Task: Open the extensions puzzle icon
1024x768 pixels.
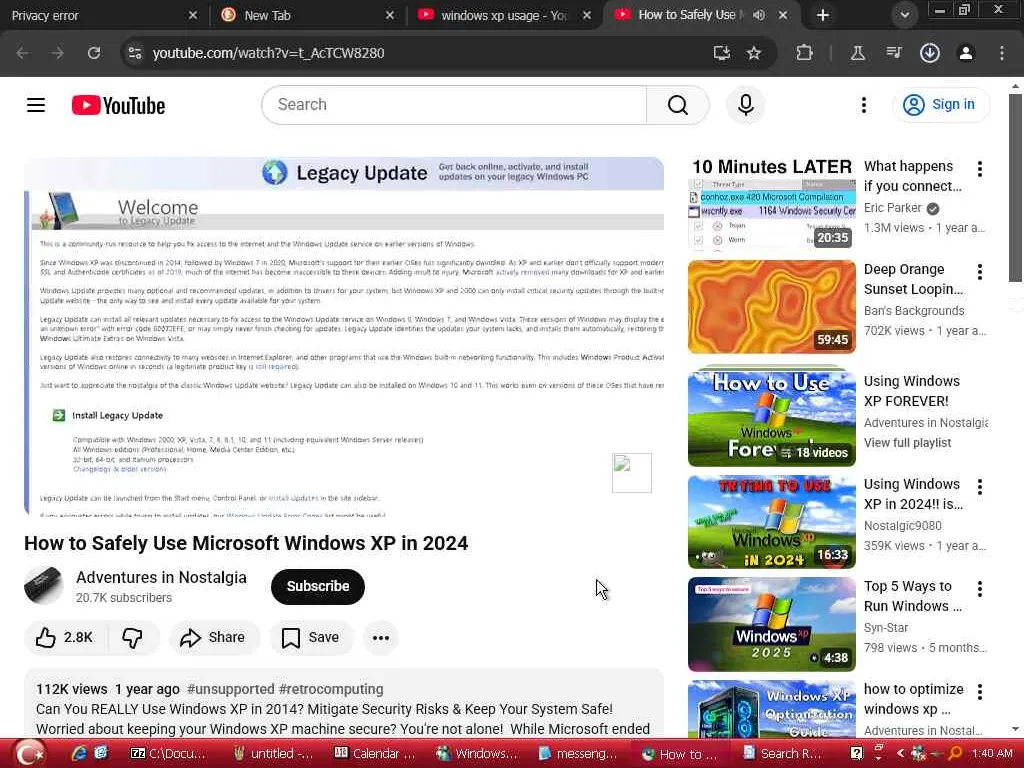Action: [x=805, y=53]
